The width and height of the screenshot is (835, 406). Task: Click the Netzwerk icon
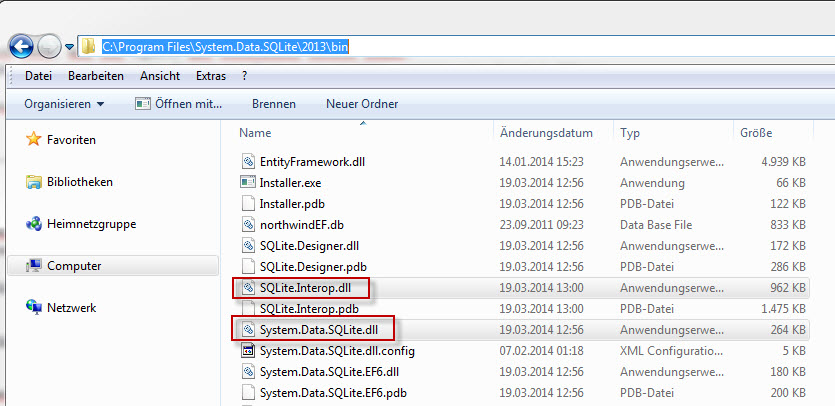pyautogui.click(x=34, y=307)
